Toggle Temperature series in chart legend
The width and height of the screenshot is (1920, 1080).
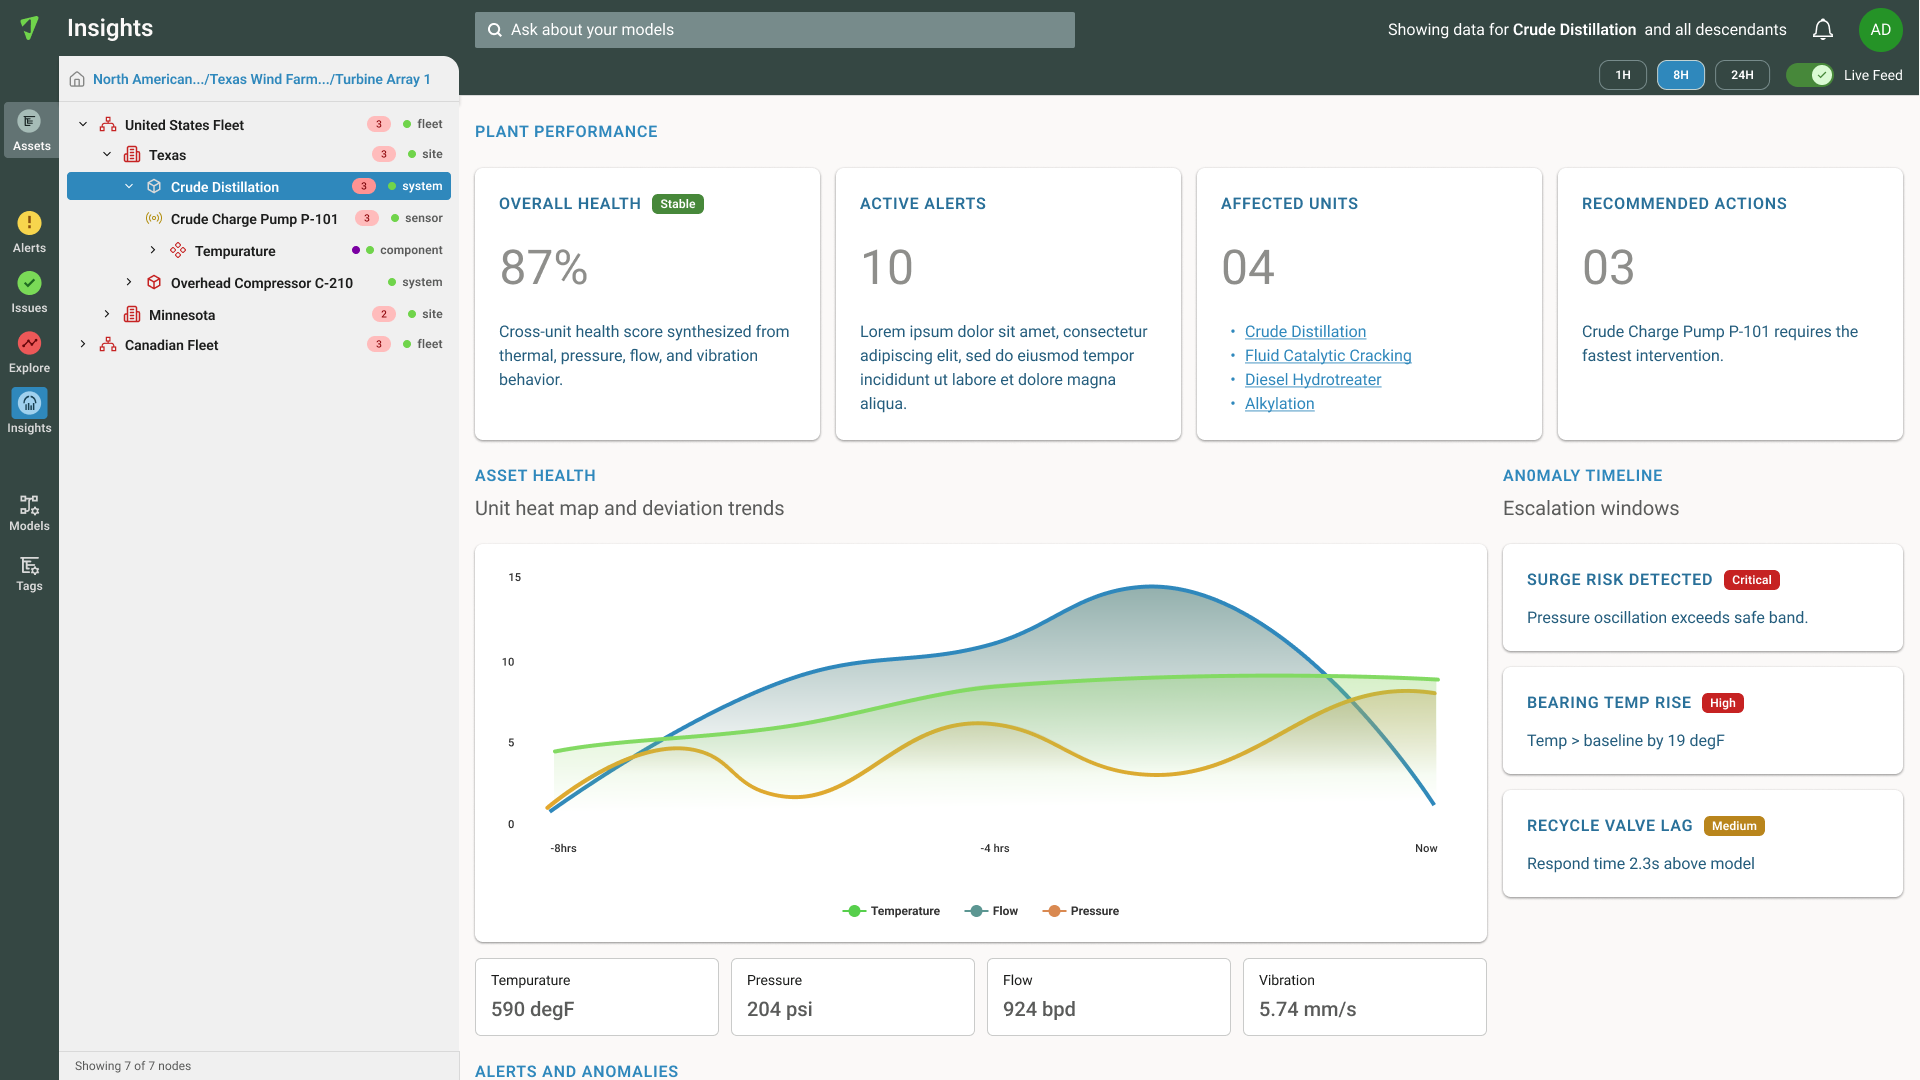891,911
